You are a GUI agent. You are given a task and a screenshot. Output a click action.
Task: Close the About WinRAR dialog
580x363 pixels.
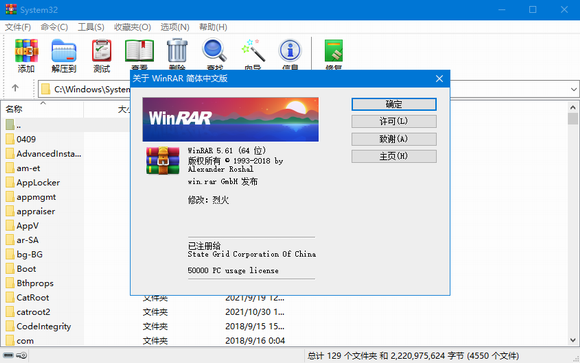[439, 78]
